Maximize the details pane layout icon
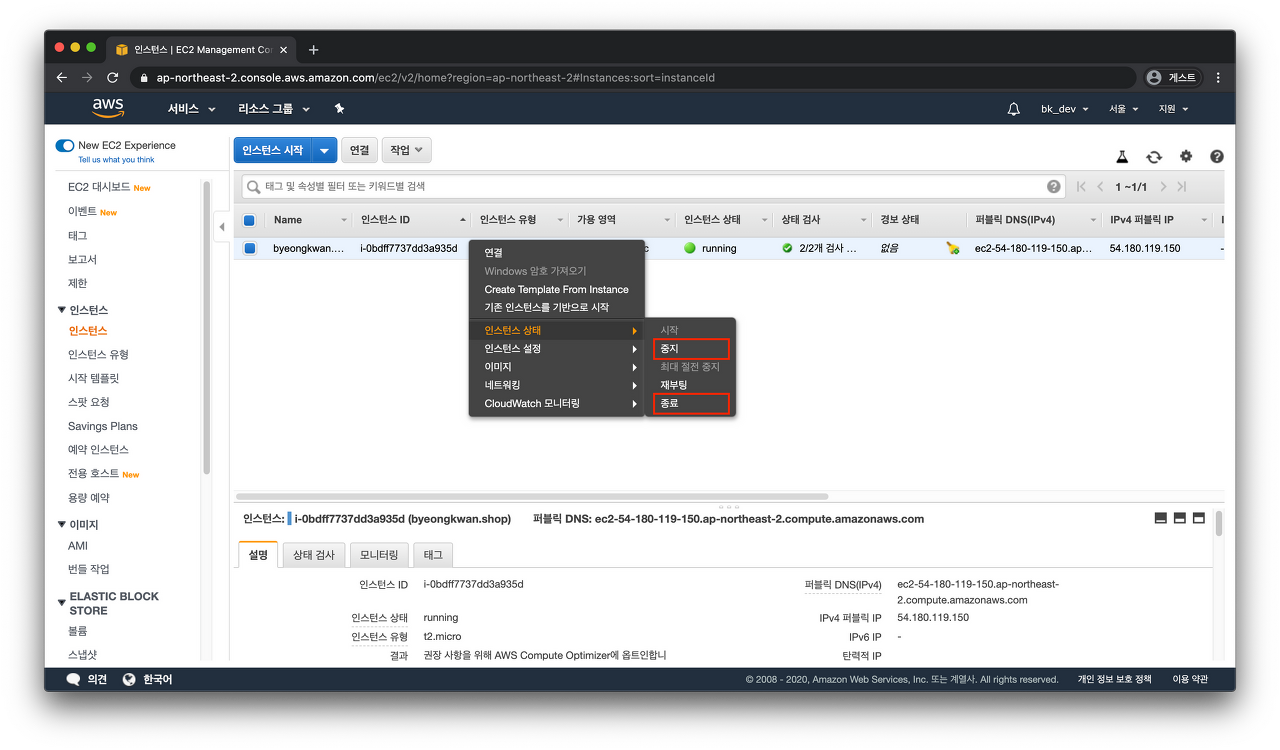The height and width of the screenshot is (750, 1280). [x=1199, y=518]
